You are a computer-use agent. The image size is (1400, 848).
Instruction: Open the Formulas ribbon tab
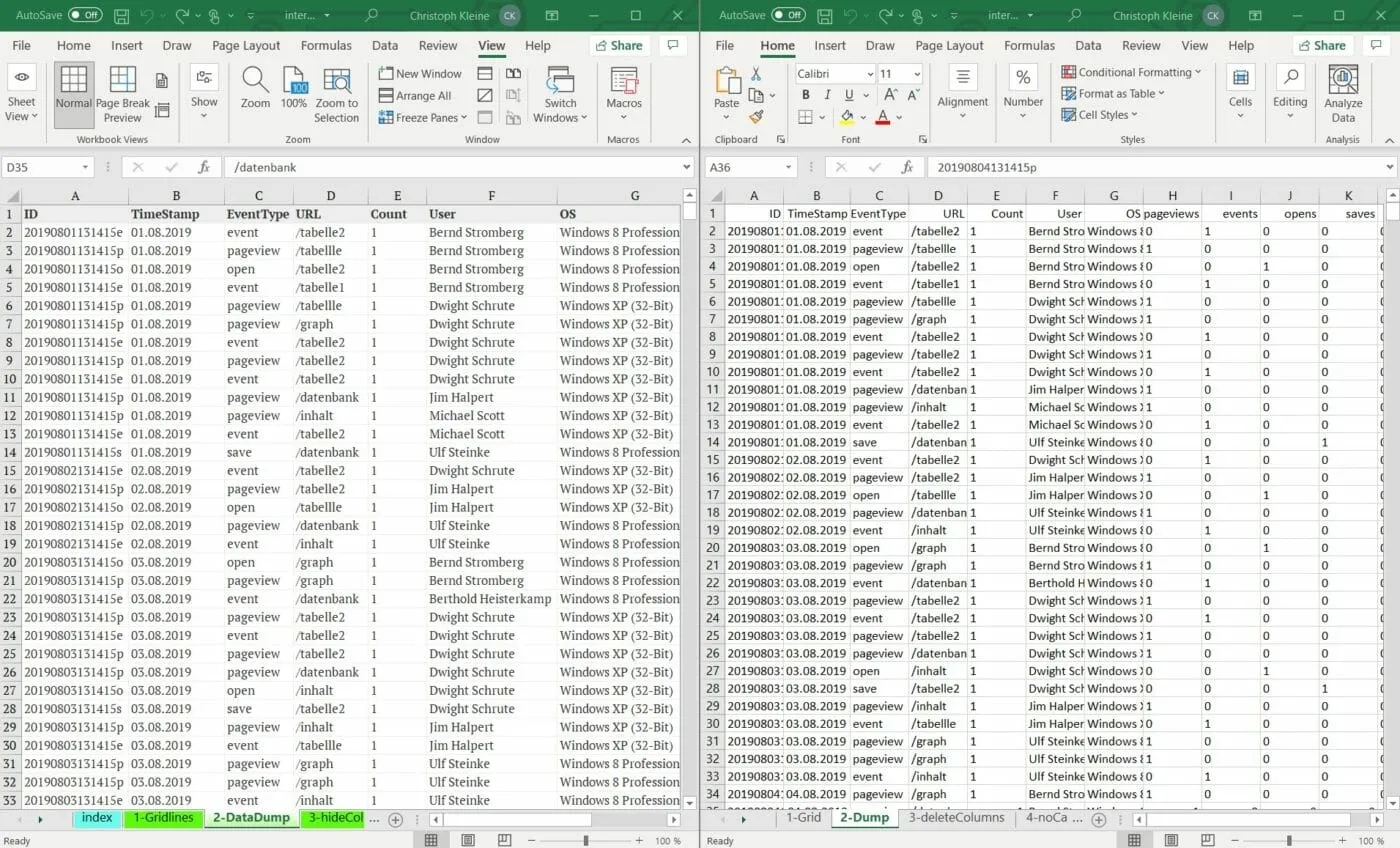click(x=326, y=45)
